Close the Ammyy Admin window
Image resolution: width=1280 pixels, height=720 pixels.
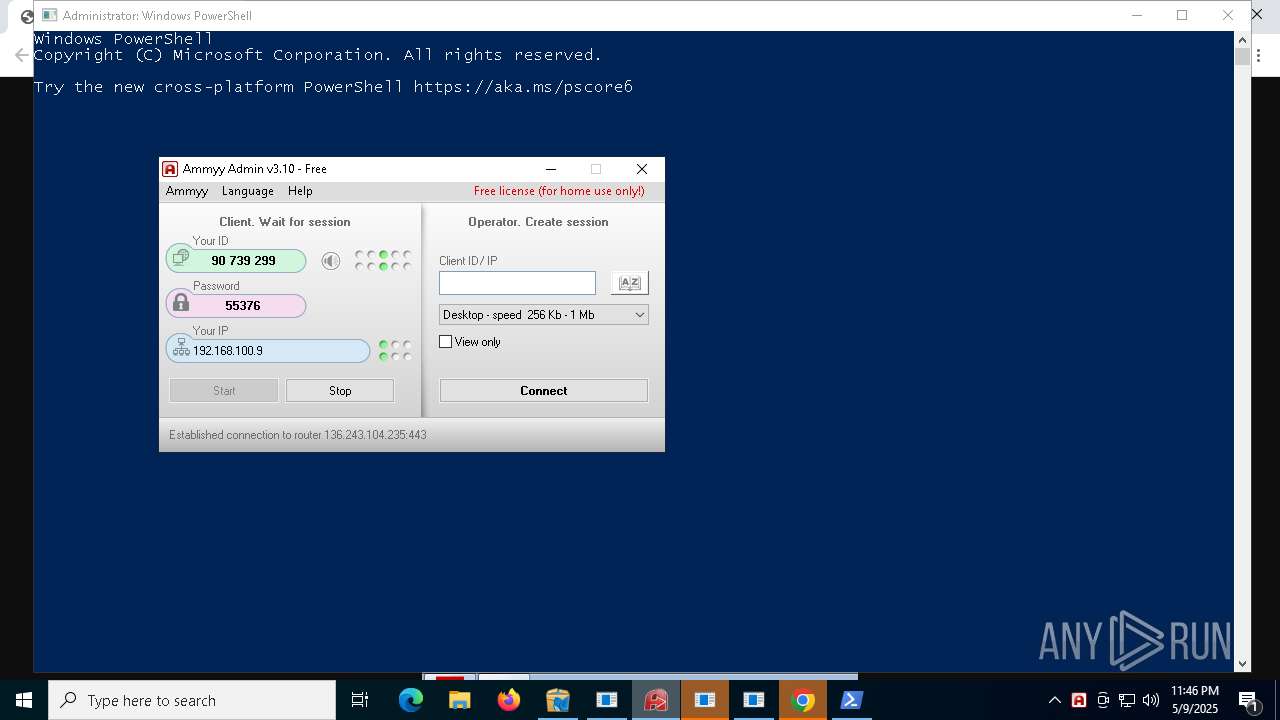point(642,169)
